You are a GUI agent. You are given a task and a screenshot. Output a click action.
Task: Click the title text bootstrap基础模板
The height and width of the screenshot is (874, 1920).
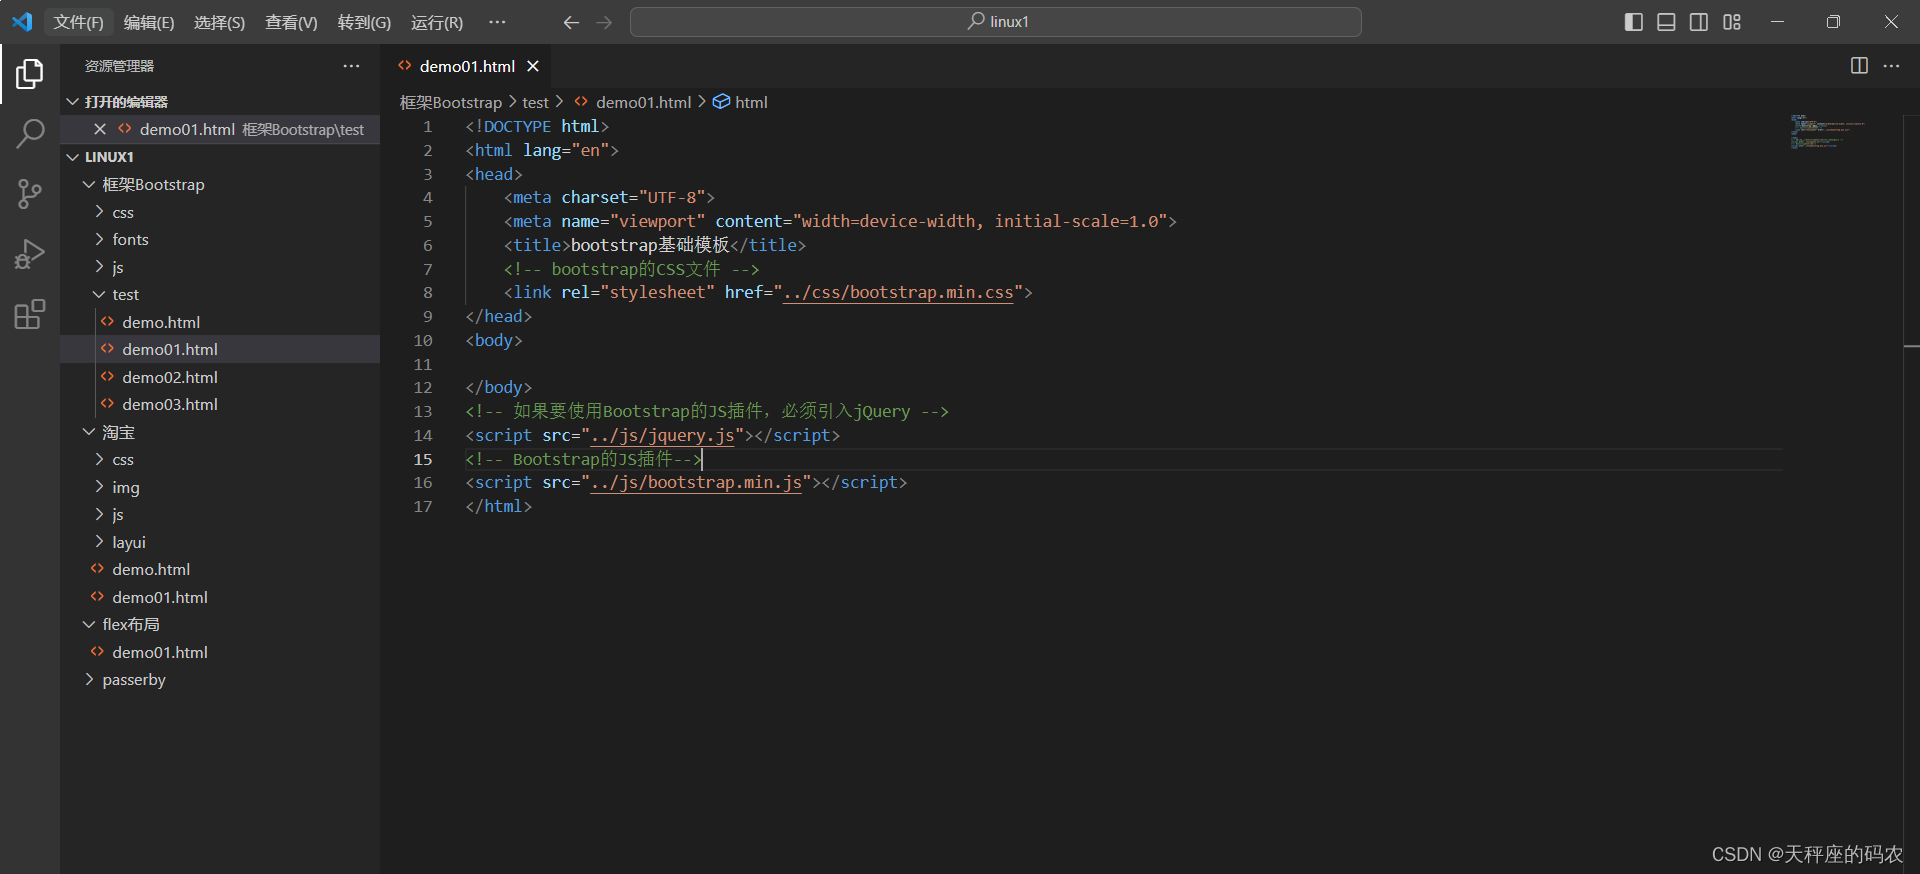click(x=650, y=246)
